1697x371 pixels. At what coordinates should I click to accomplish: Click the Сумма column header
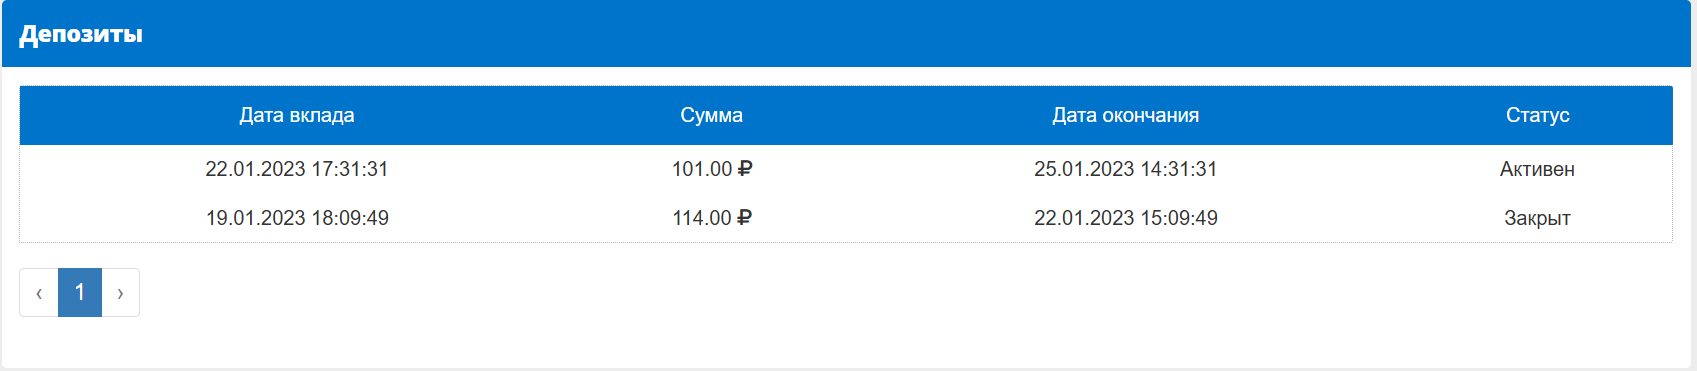click(711, 115)
